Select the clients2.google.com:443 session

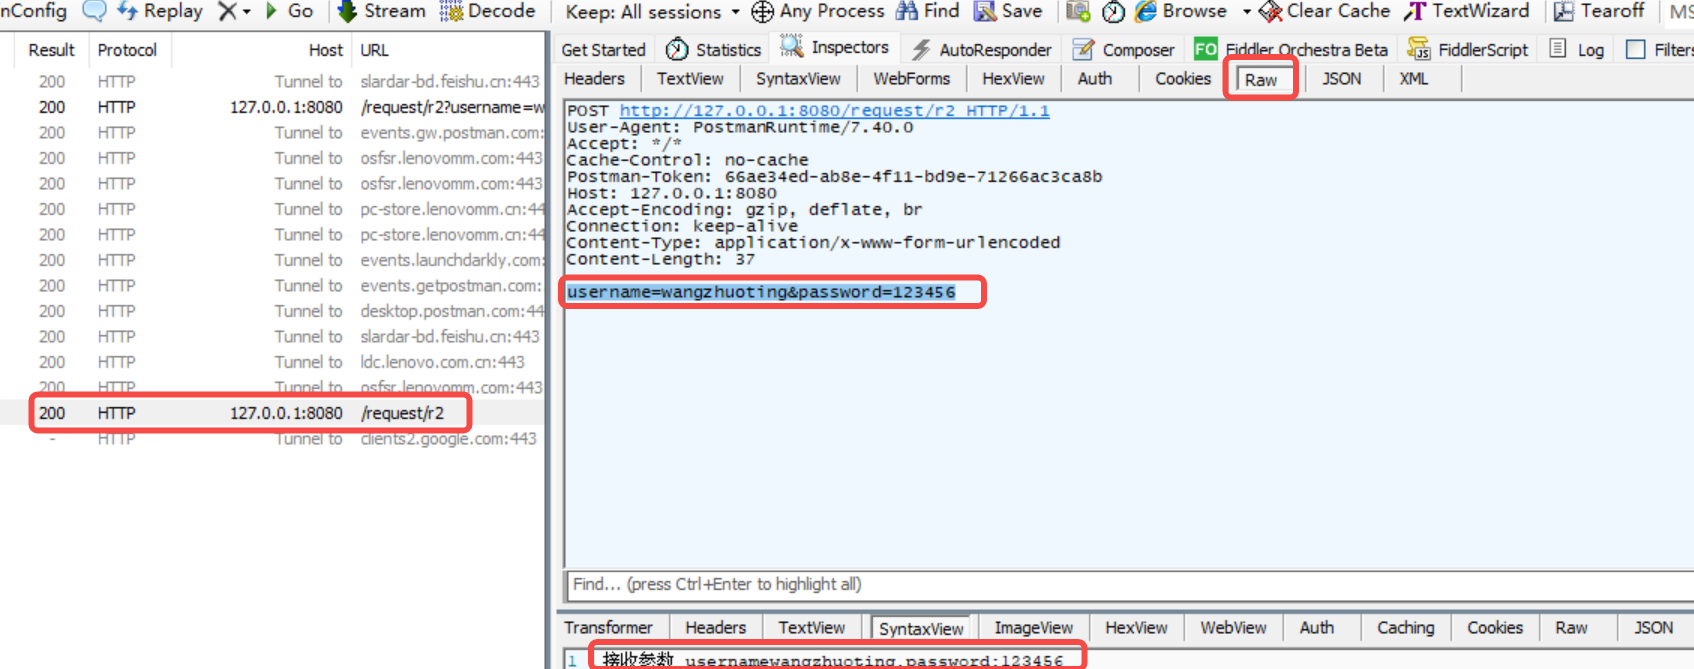[273, 439]
